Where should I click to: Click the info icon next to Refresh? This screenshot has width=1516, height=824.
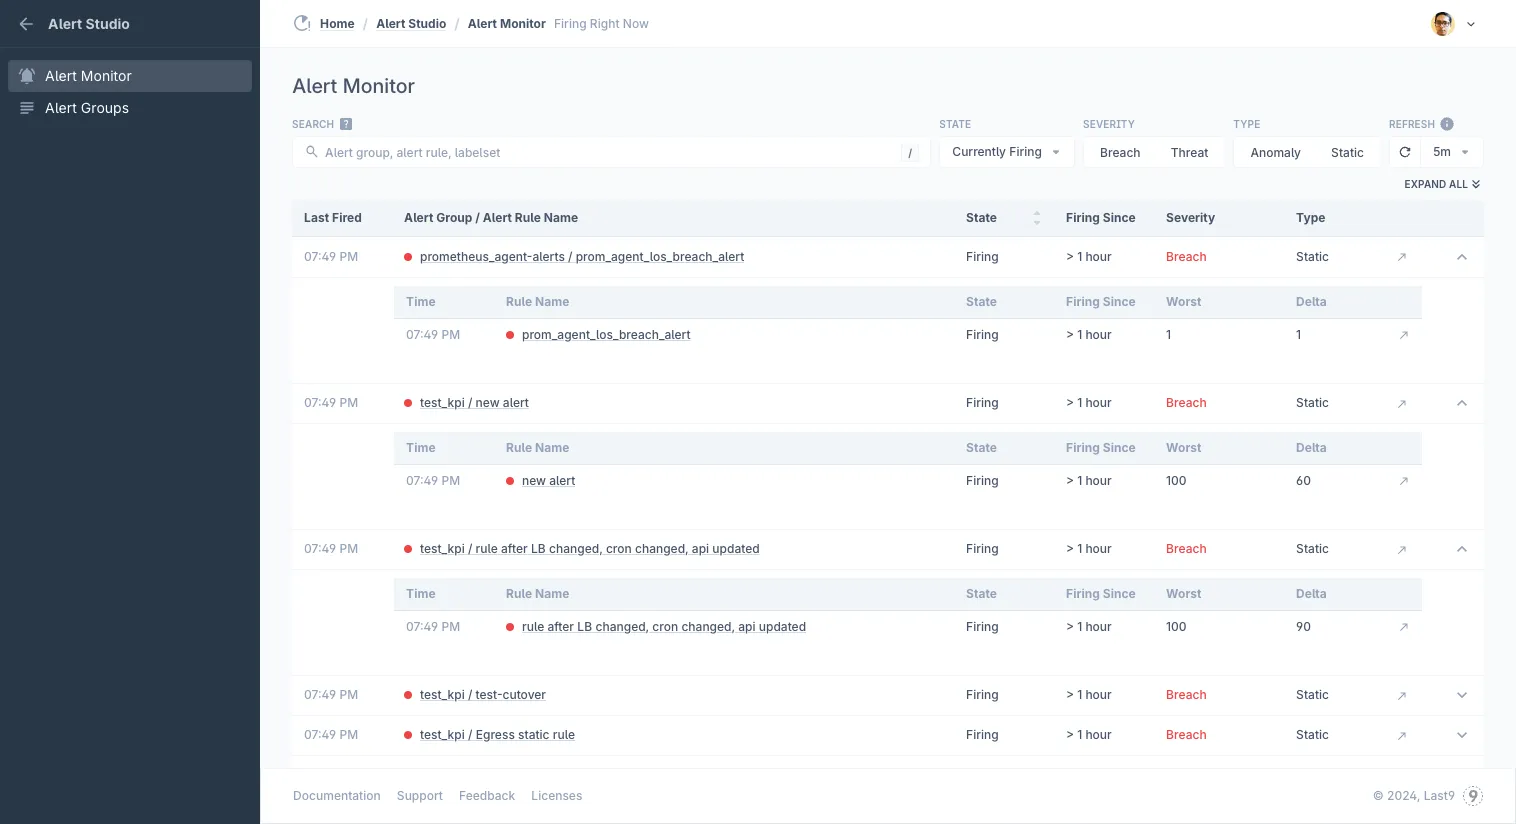point(1447,124)
